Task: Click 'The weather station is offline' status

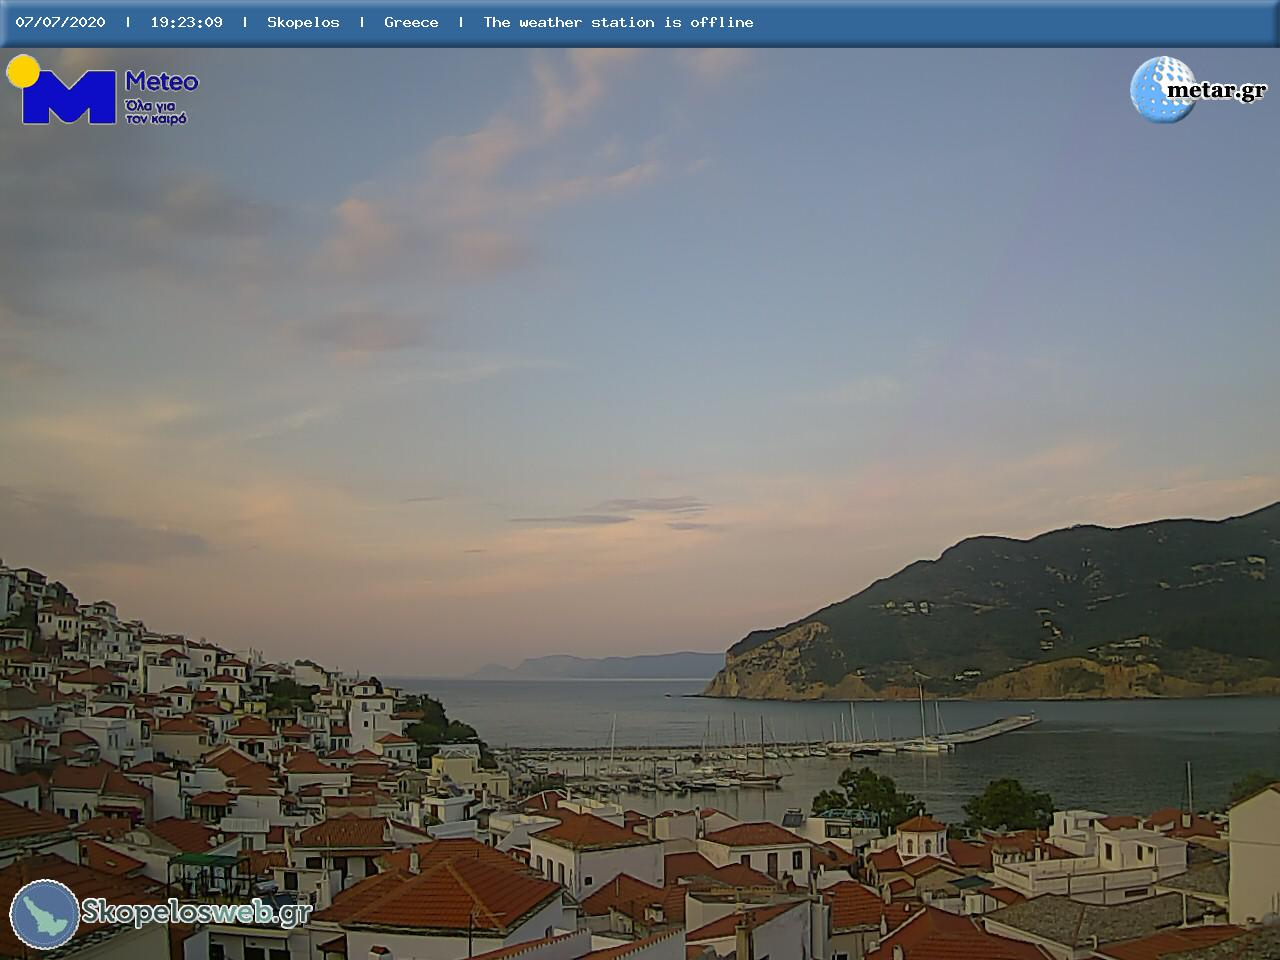Action: (x=618, y=22)
